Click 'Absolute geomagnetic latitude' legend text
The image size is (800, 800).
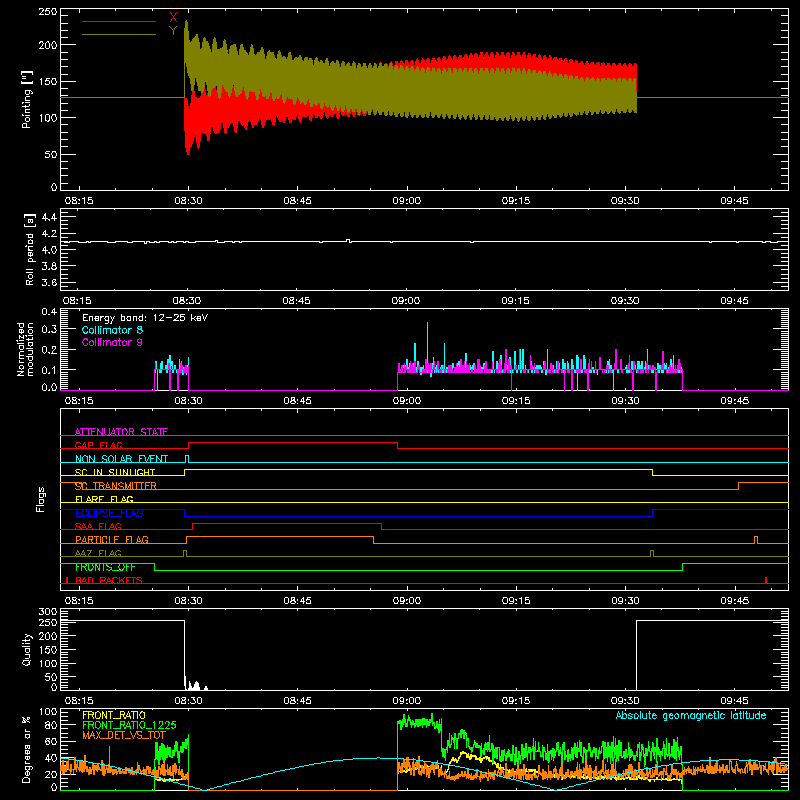point(691,715)
